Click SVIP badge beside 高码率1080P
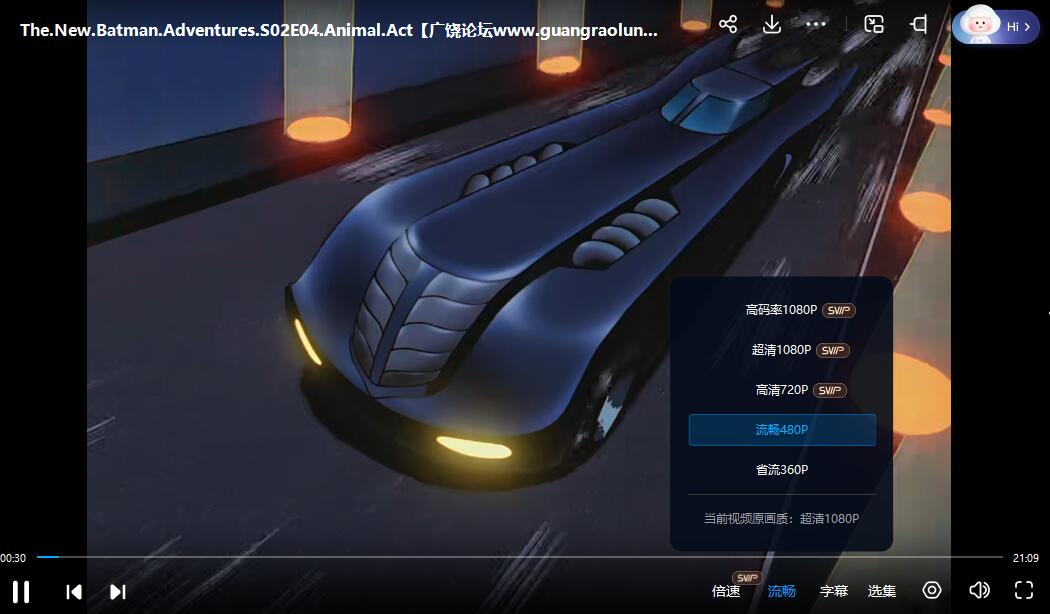This screenshot has width=1050, height=614. pyautogui.click(x=838, y=310)
